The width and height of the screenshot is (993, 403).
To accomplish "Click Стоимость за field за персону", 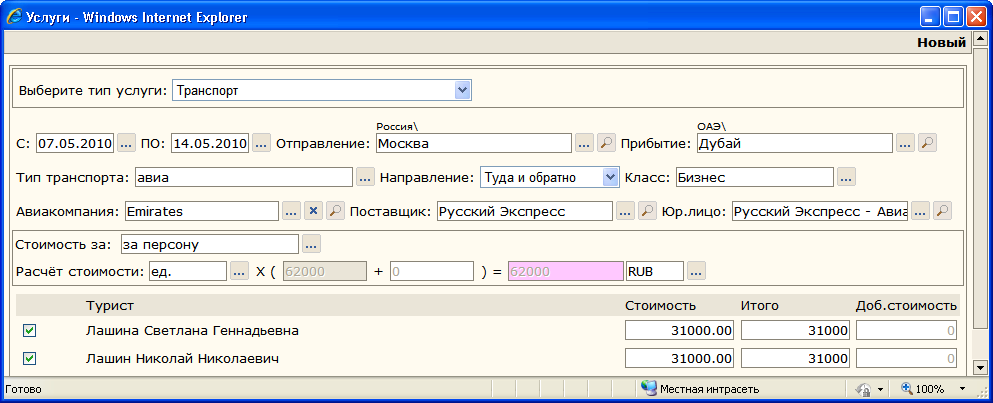I will click(x=210, y=244).
